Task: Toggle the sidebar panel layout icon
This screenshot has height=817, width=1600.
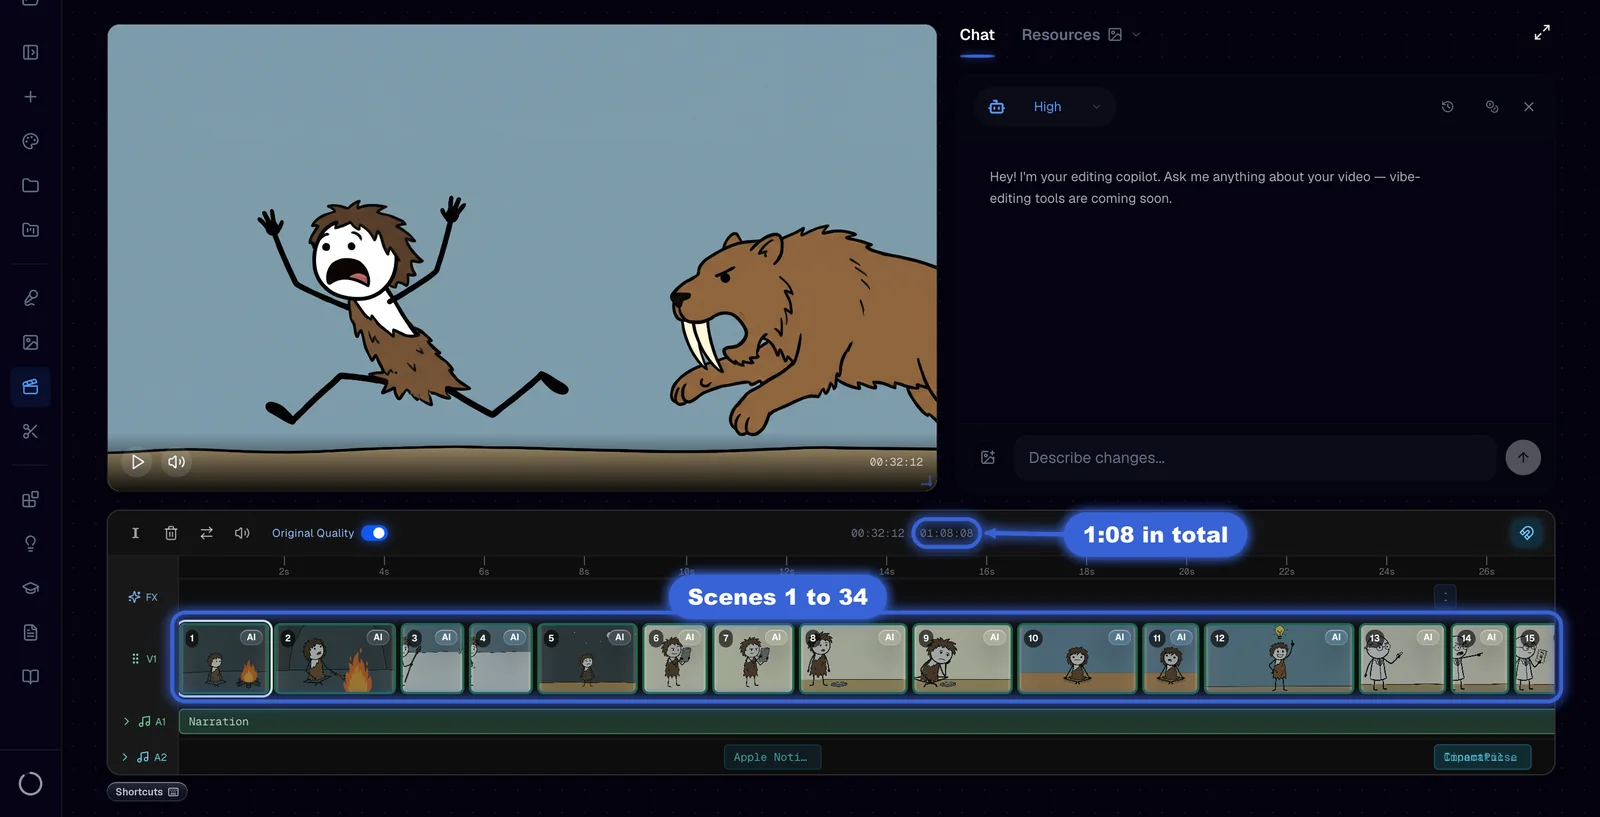Action: point(30,52)
